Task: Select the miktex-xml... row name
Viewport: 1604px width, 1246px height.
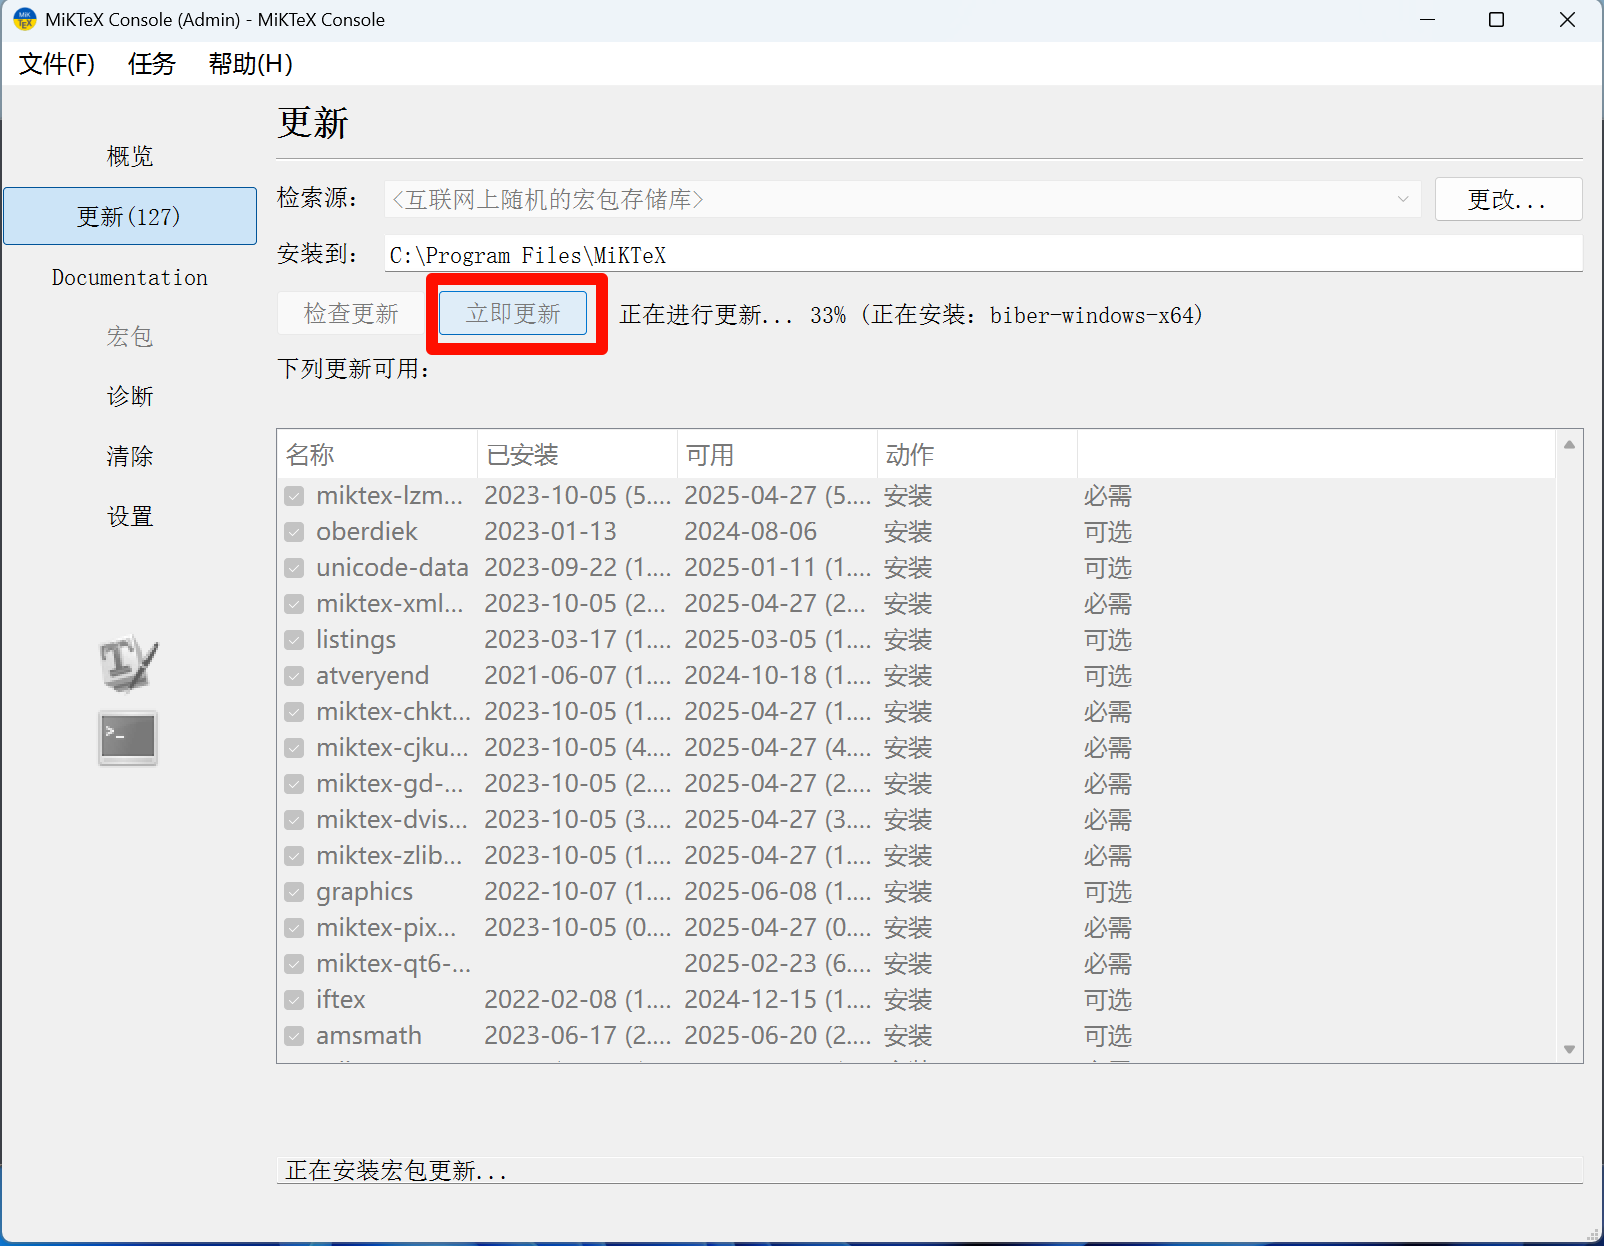Action: tap(390, 604)
